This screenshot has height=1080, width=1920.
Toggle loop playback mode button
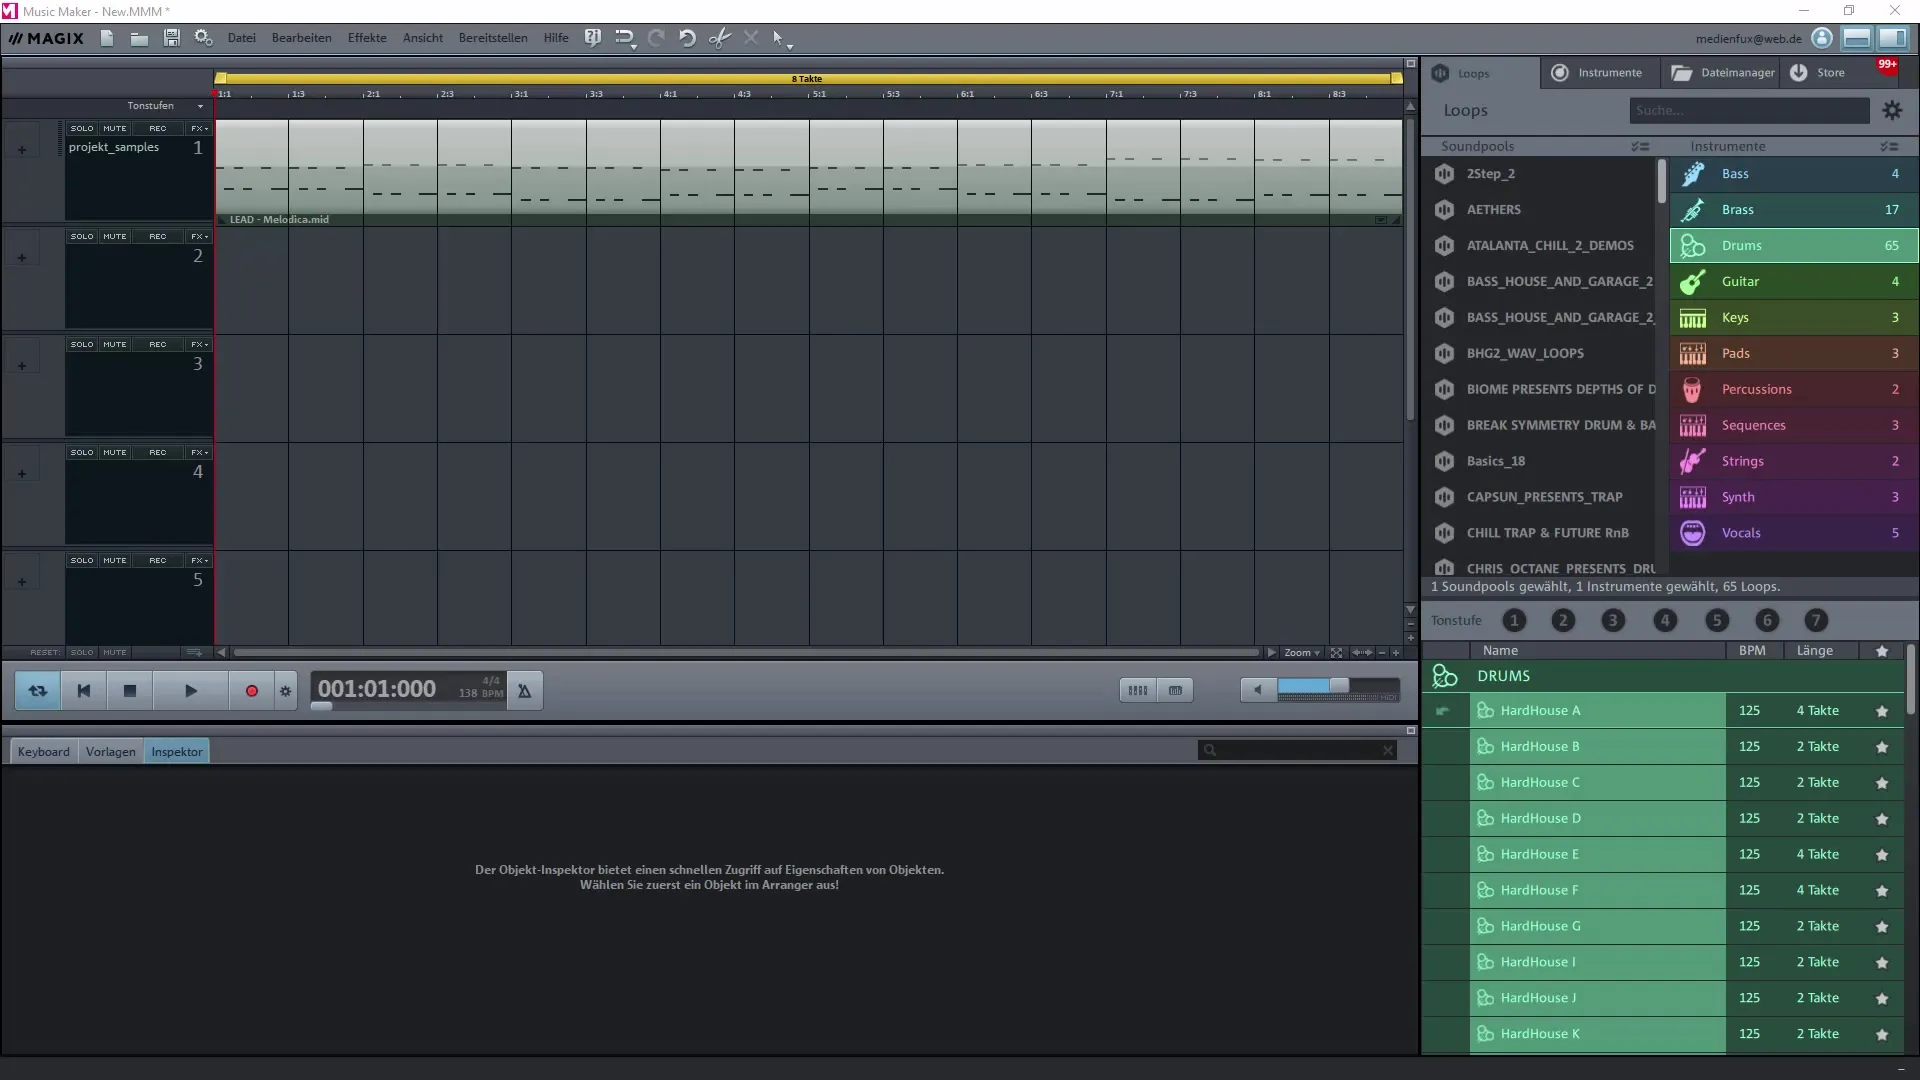click(x=38, y=691)
